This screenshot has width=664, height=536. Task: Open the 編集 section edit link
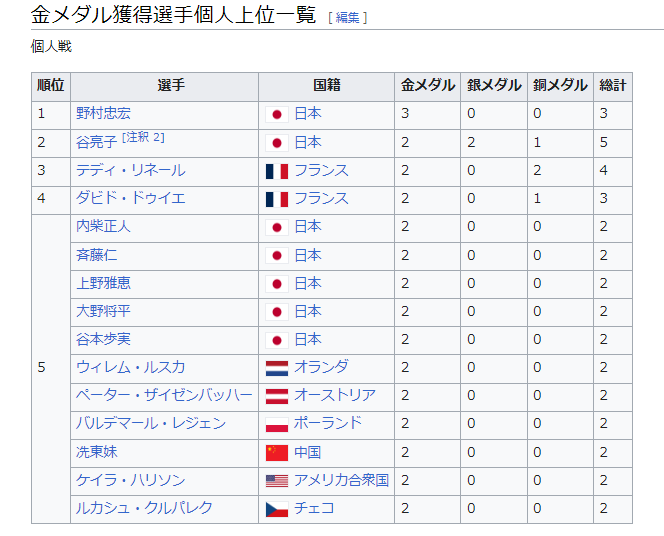[347, 17]
